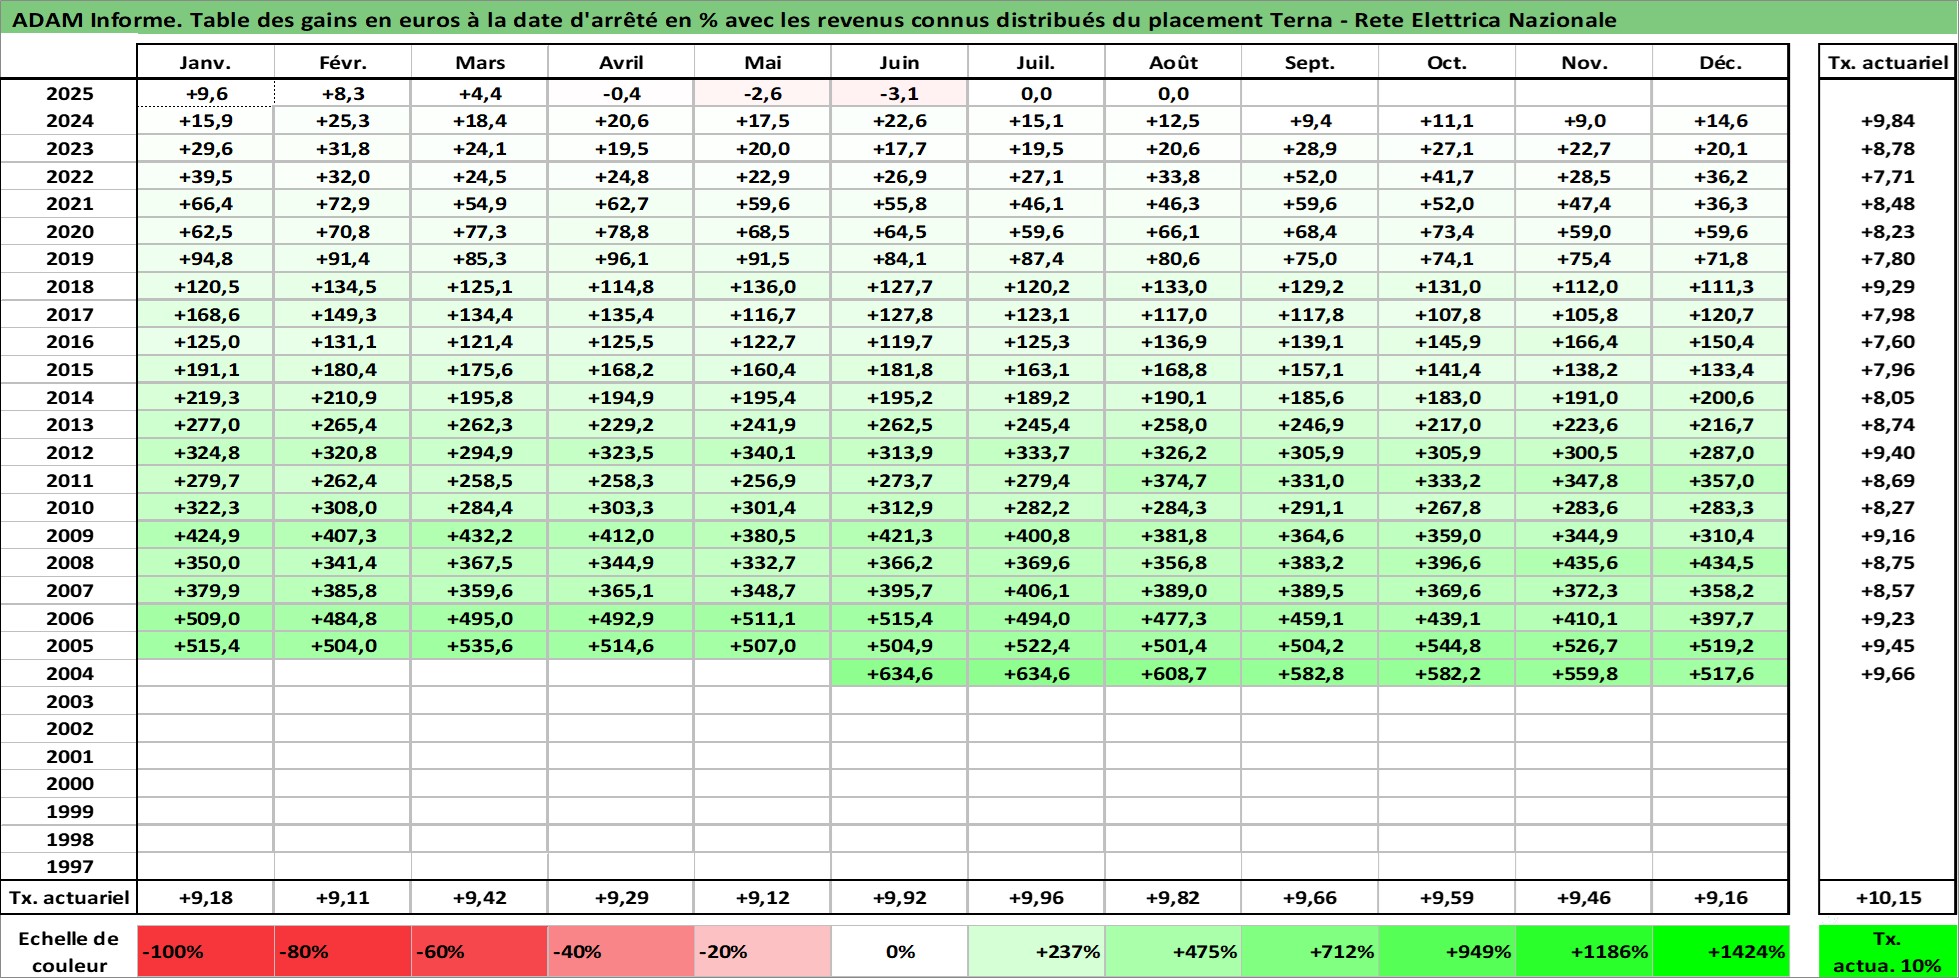This screenshot has width=1959, height=978.
Task: Select the Mars column header
Action: click(x=480, y=62)
